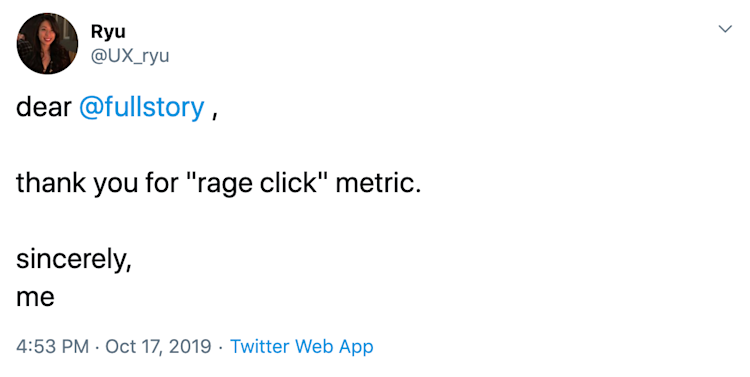Open the @UX_ryu handle
The image size is (750, 377).
tap(130, 56)
